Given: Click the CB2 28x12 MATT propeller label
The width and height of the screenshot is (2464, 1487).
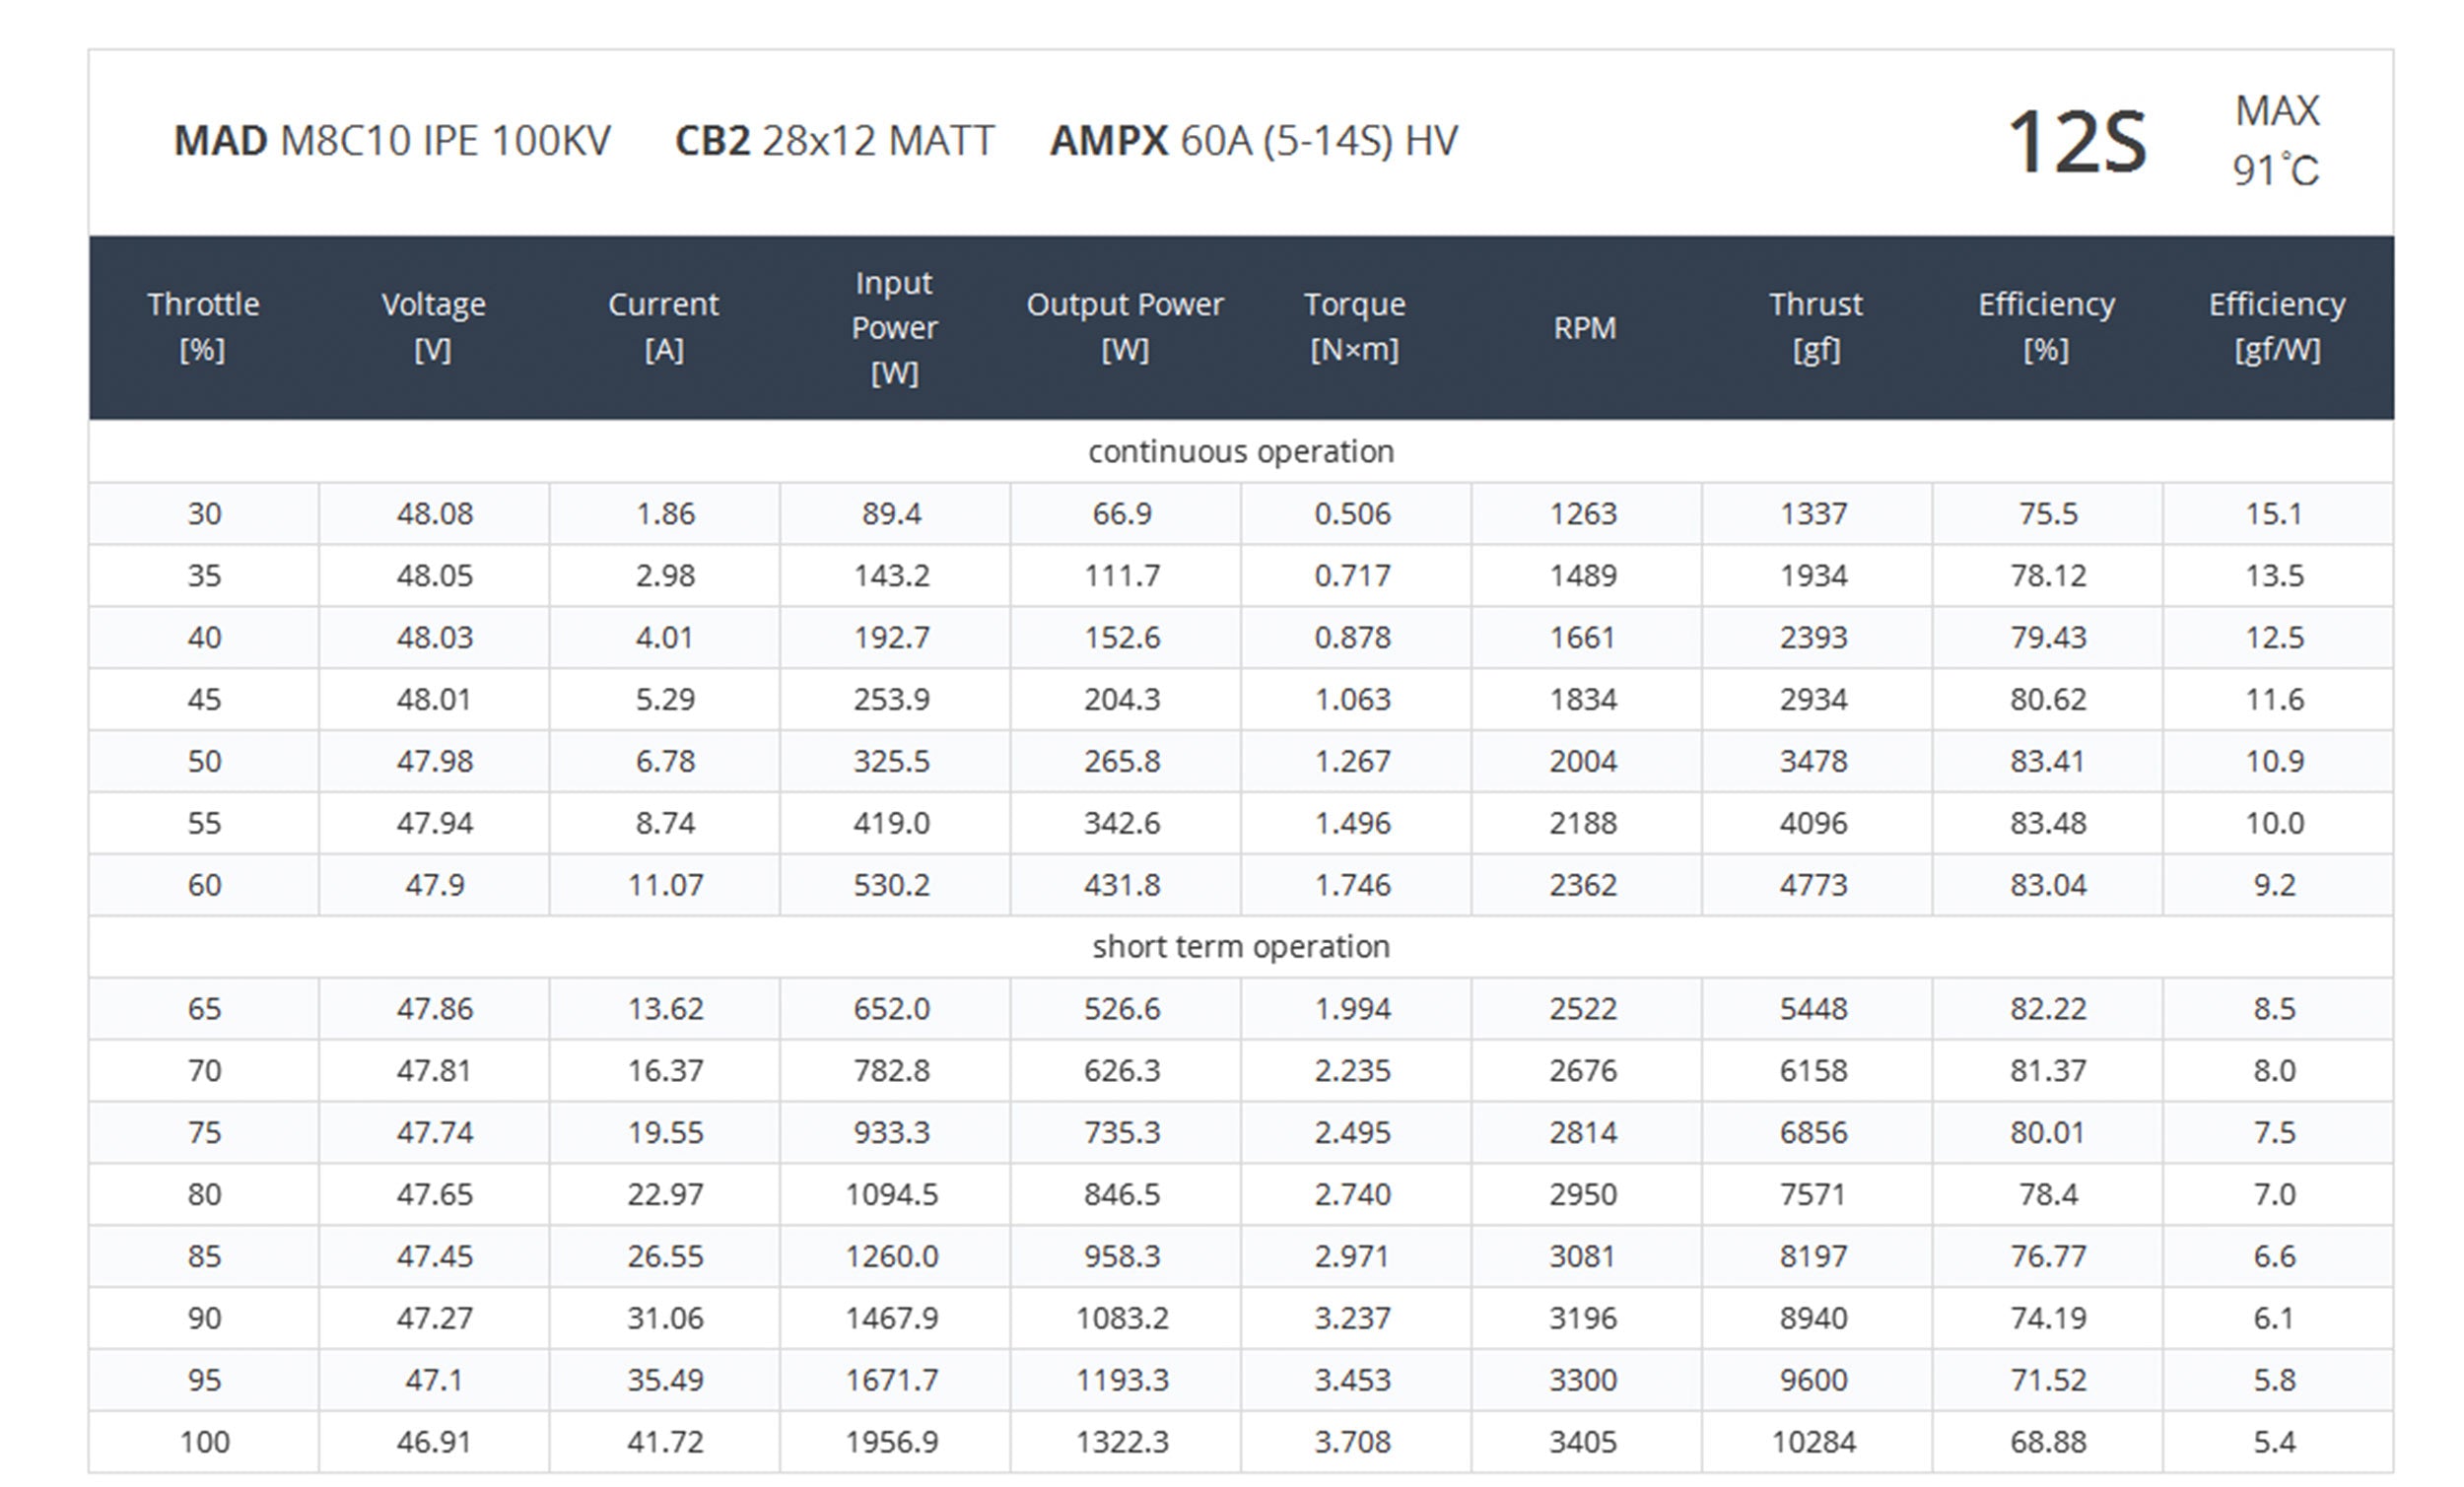Looking at the screenshot, I should [x=834, y=141].
